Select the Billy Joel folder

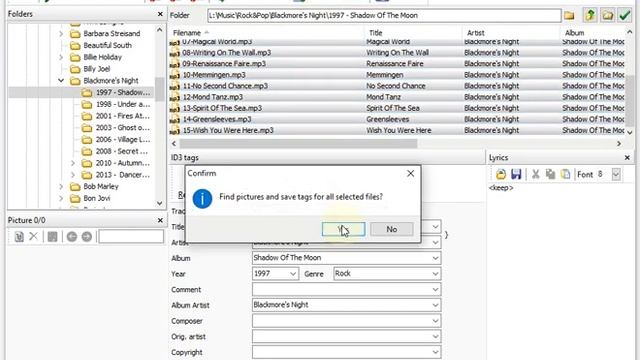click(x=97, y=69)
